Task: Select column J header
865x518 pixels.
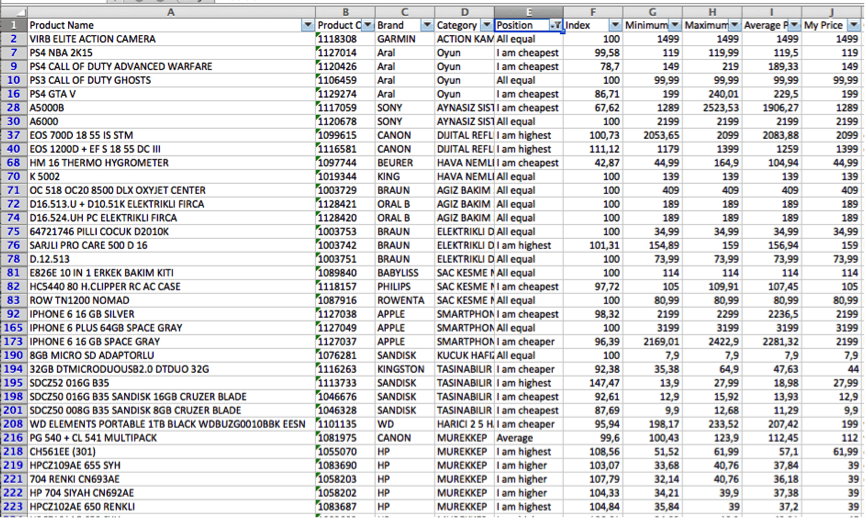Action: coord(832,11)
